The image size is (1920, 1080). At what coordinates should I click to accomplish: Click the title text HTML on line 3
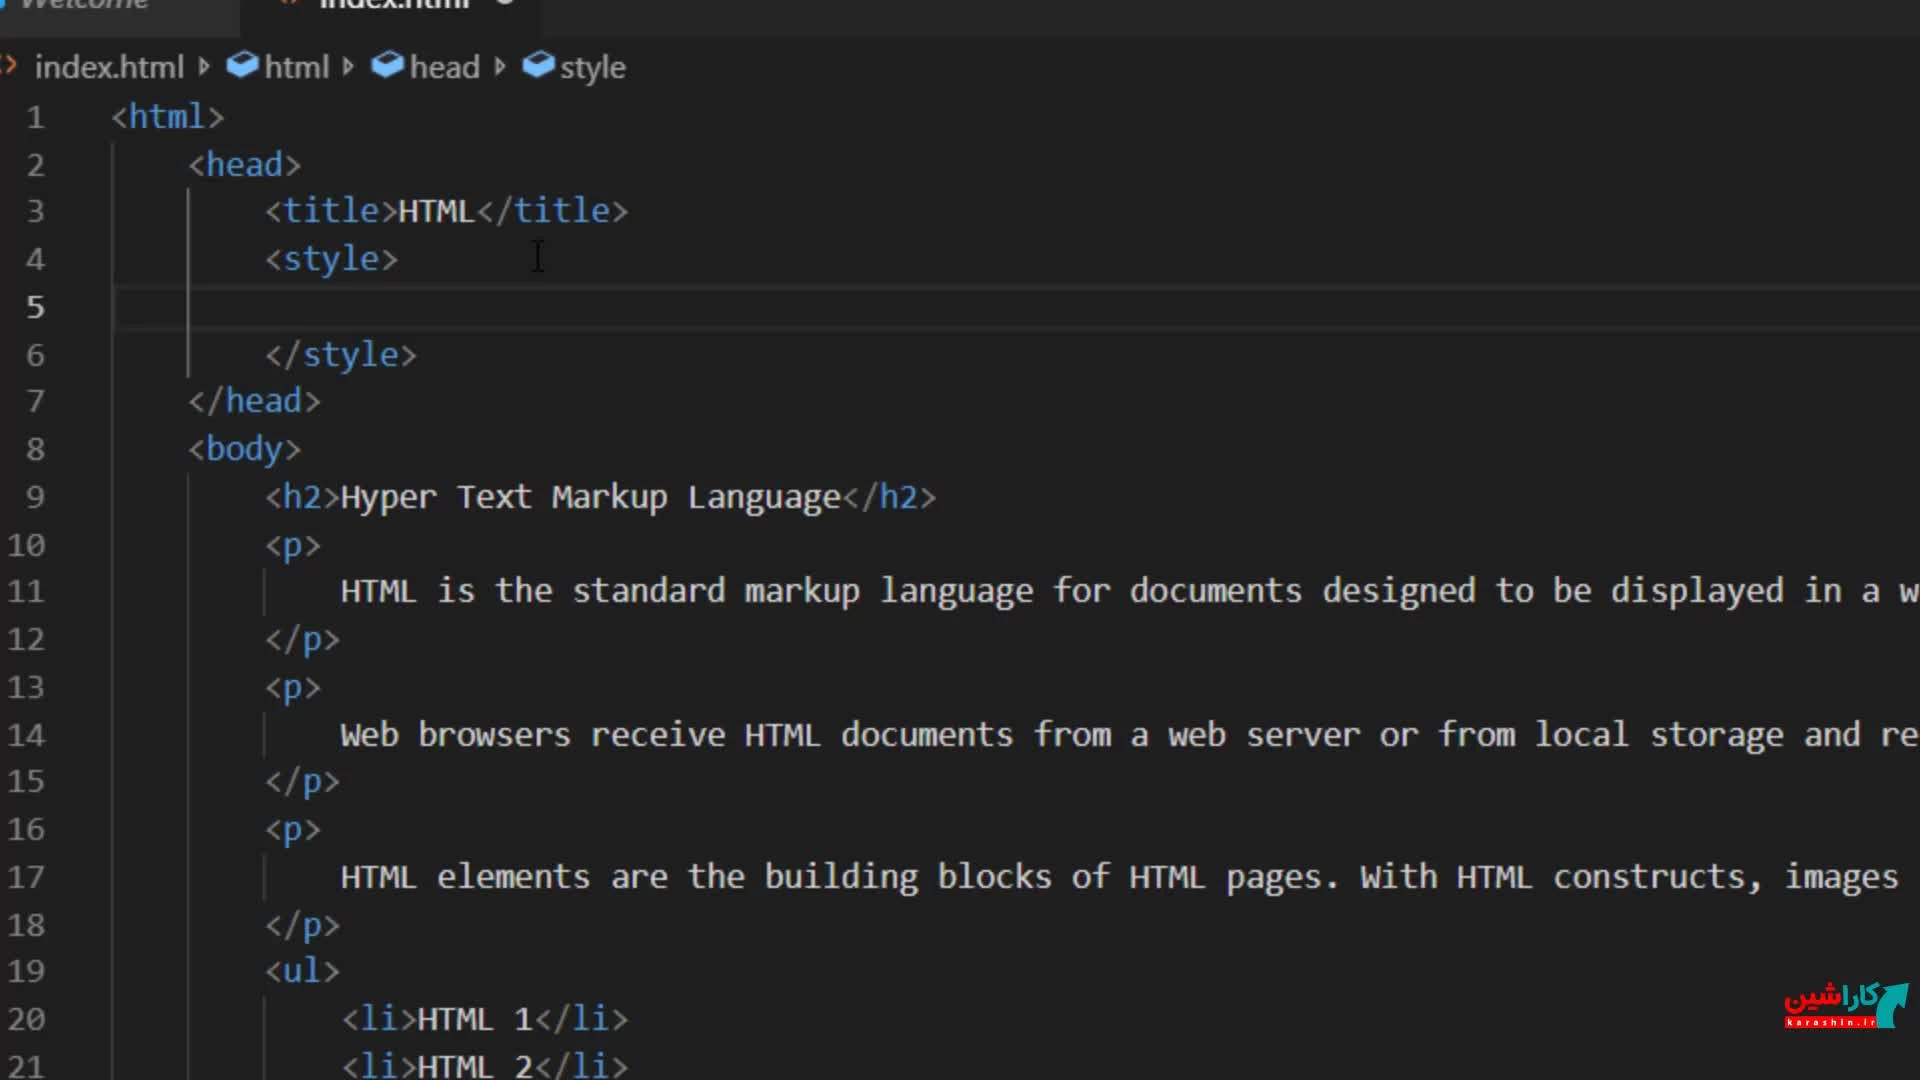436,211
